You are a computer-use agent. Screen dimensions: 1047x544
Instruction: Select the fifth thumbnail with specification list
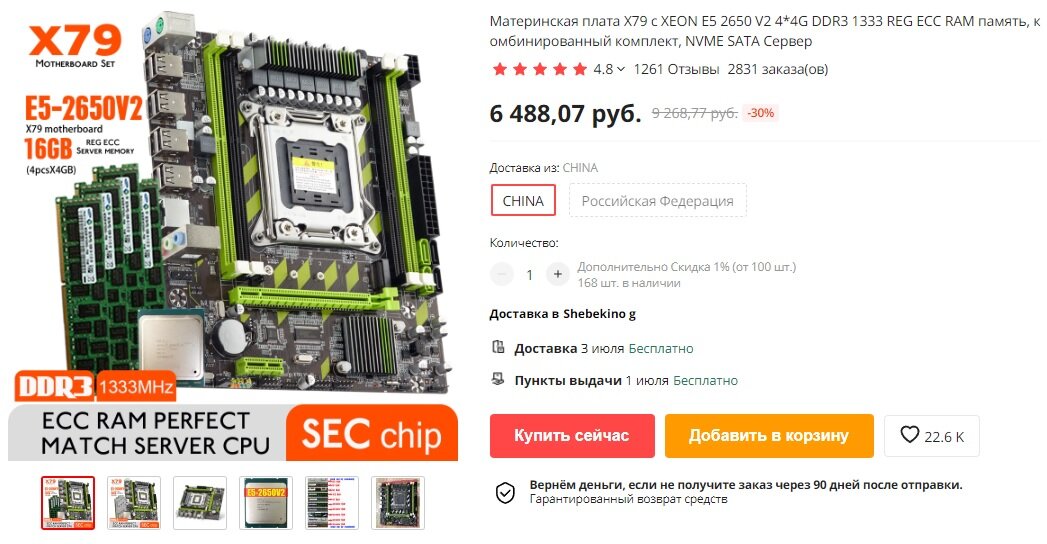[332, 503]
